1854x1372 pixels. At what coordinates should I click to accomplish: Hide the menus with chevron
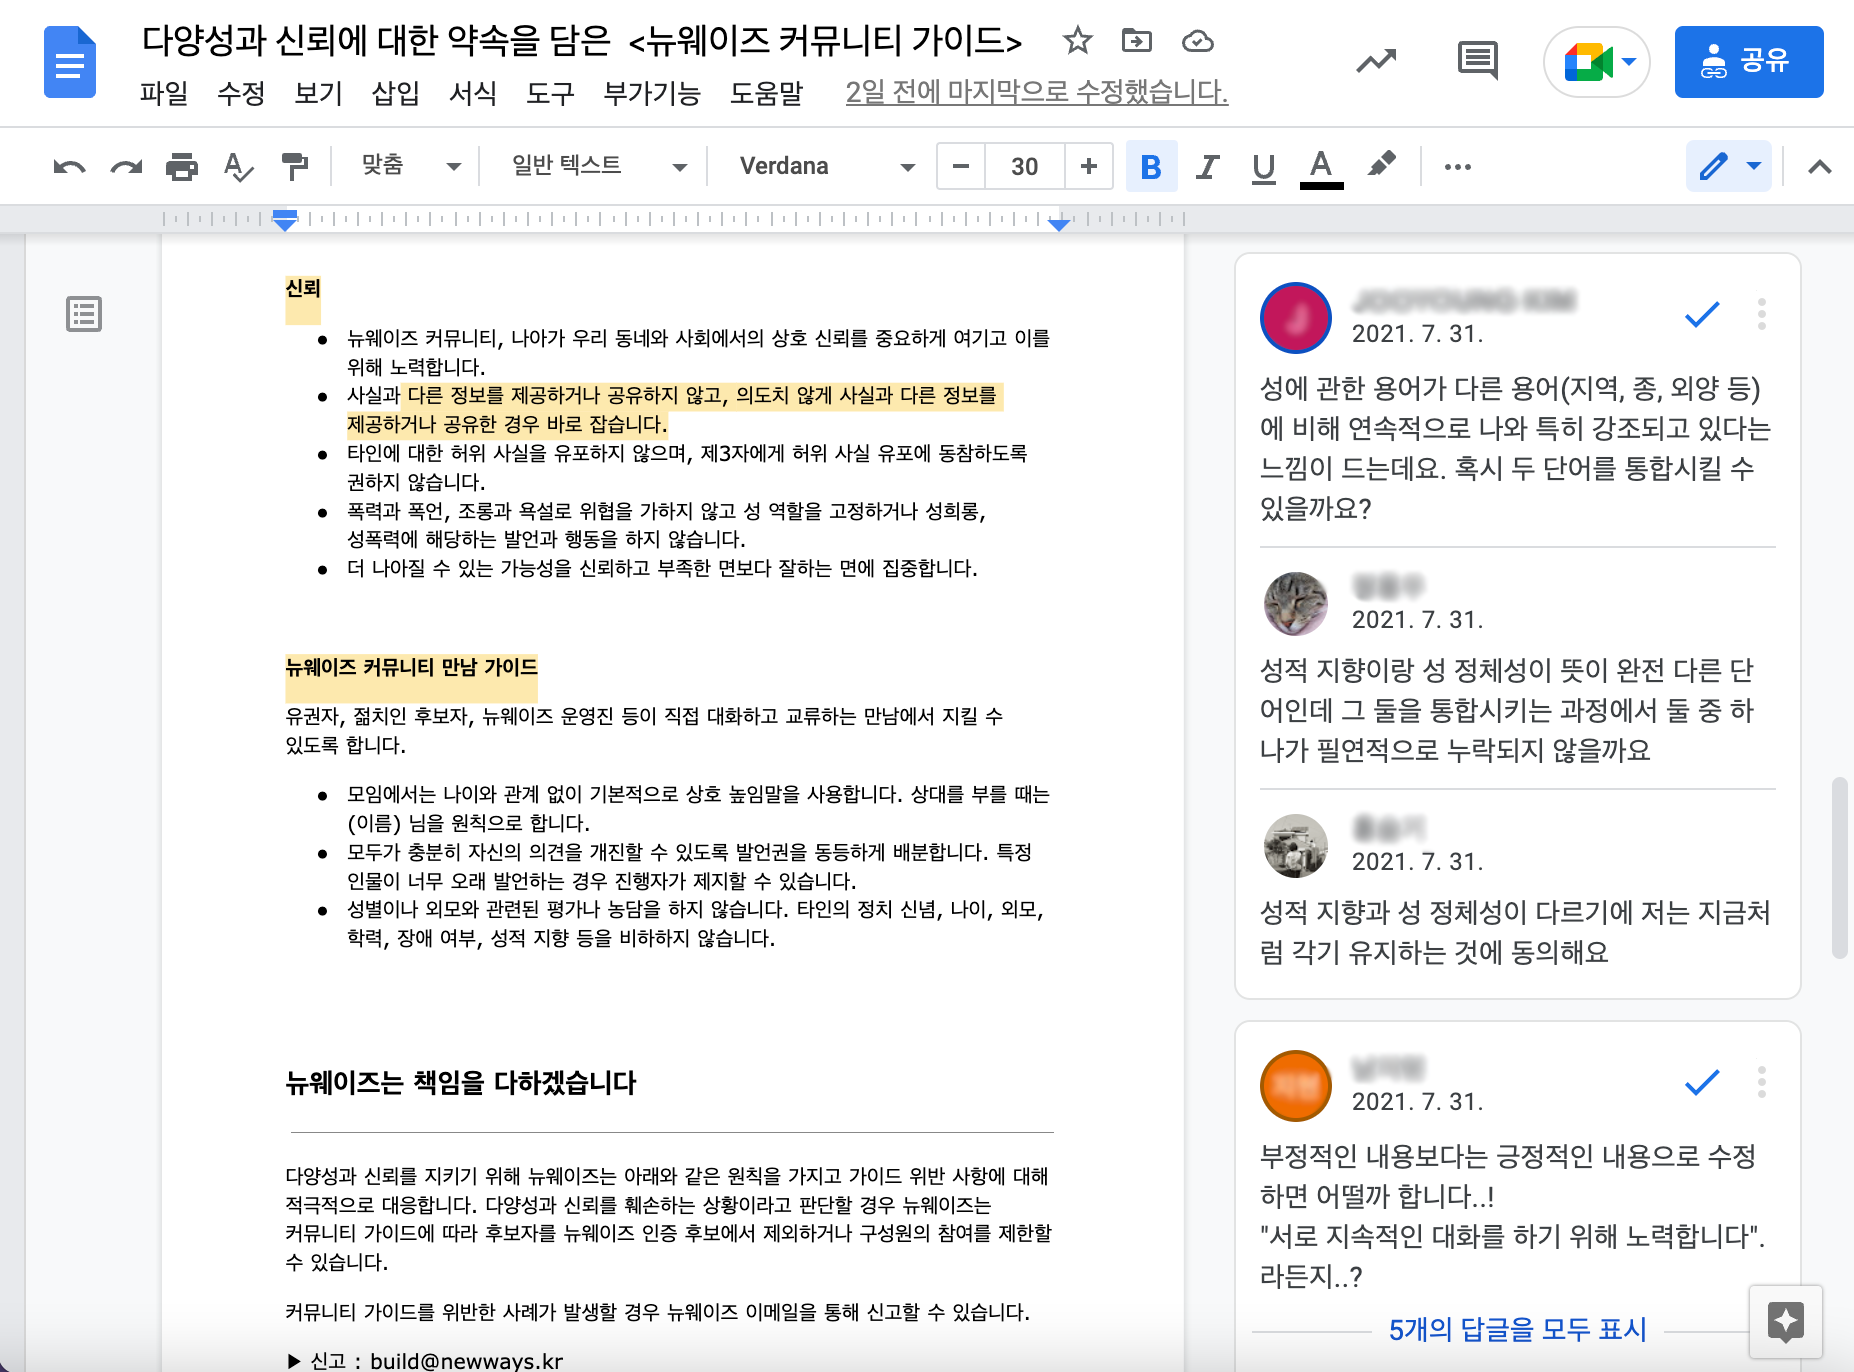[1819, 167]
